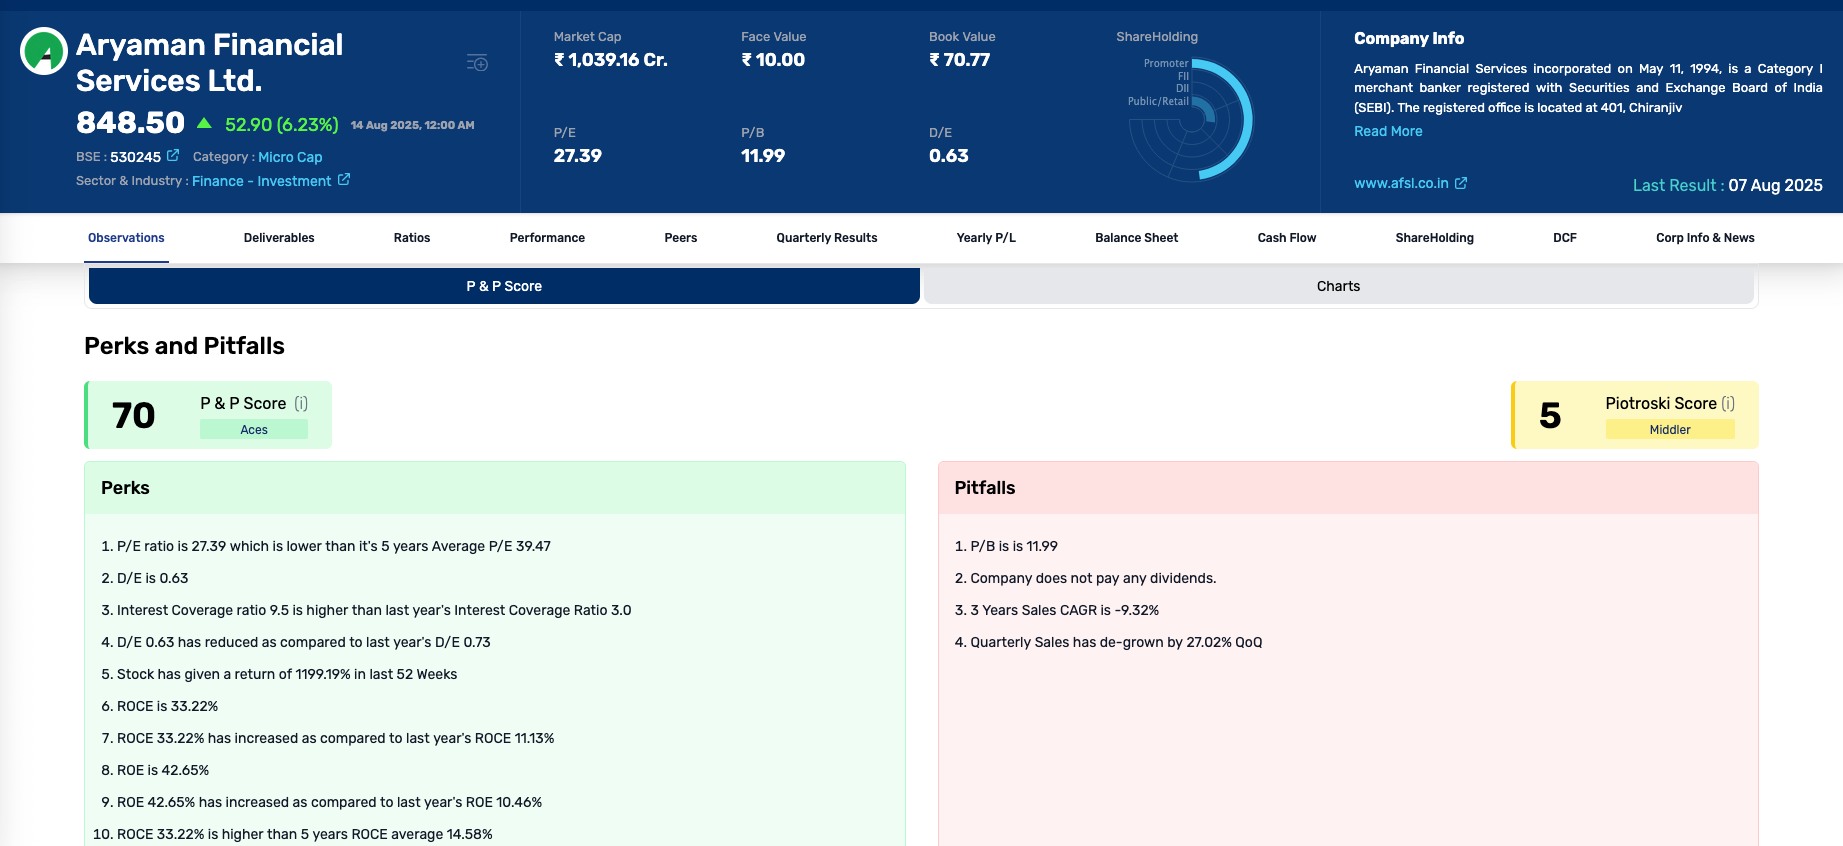Screen dimensions: 1843x846
Task: Open BSE code external link icon
Action: coord(173,156)
